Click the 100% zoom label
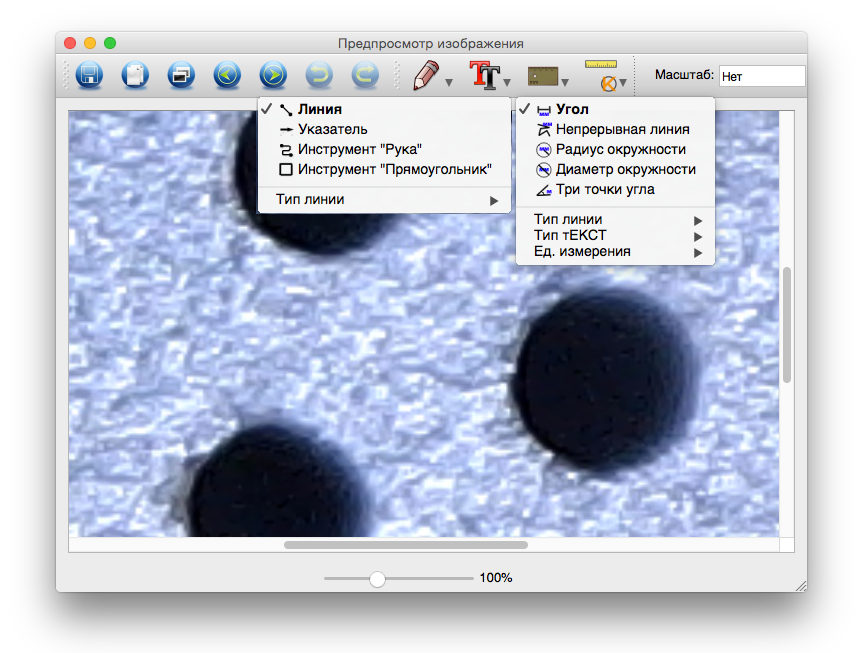863x653 pixels. pyautogui.click(x=495, y=578)
